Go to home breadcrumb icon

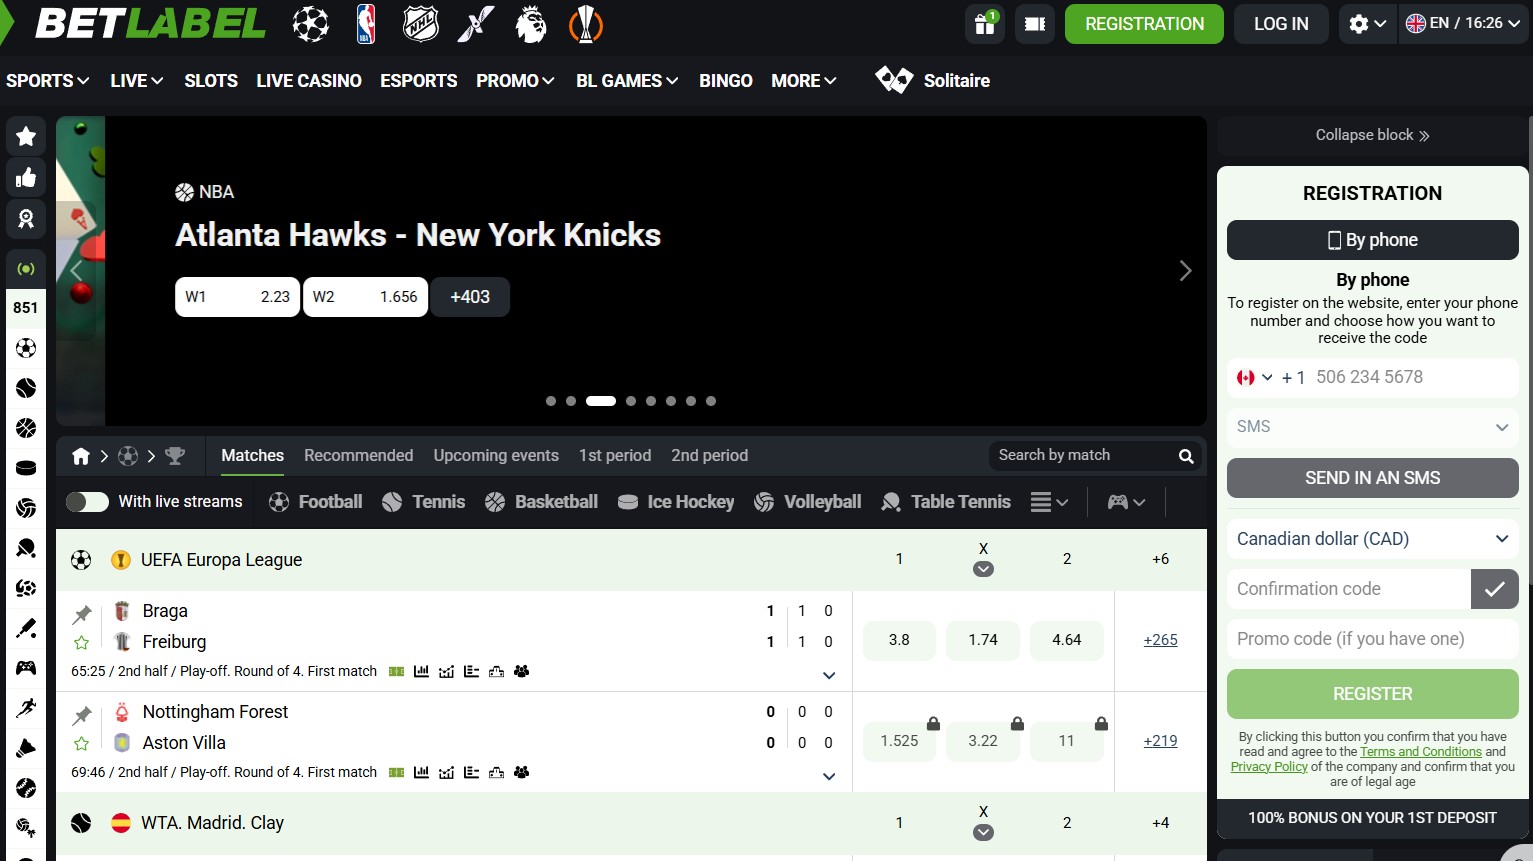(81, 456)
